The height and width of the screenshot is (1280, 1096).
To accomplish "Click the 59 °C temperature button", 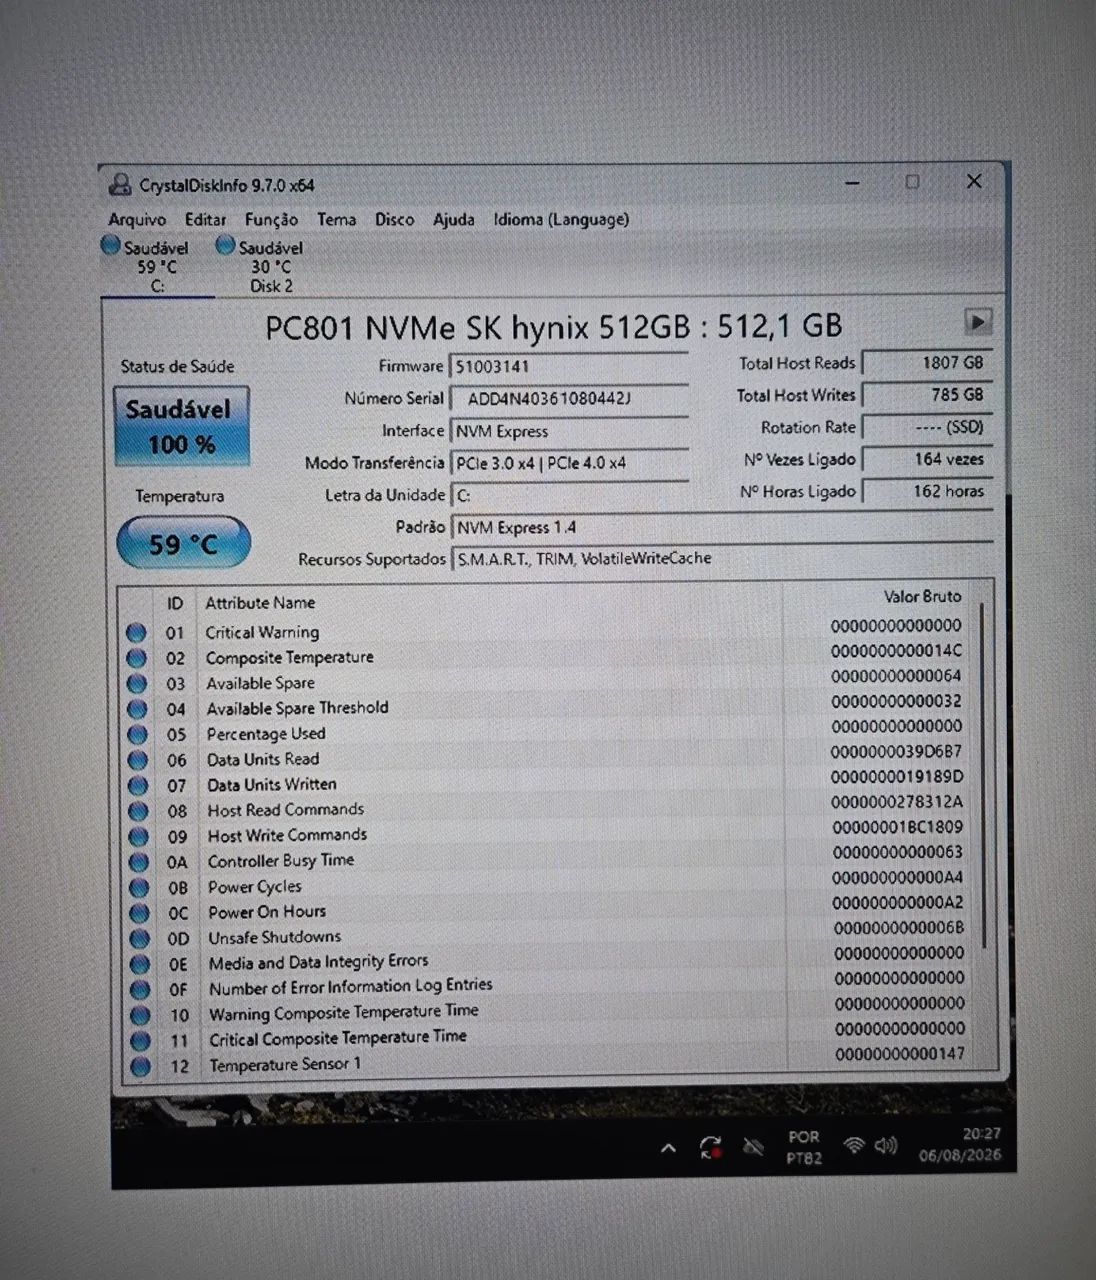I will [183, 544].
